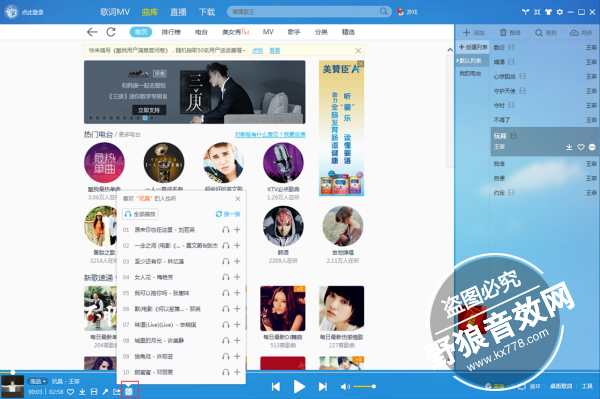600x399 pixels.
Task: Click 全部播放 button in the popup
Action: (140, 214)
